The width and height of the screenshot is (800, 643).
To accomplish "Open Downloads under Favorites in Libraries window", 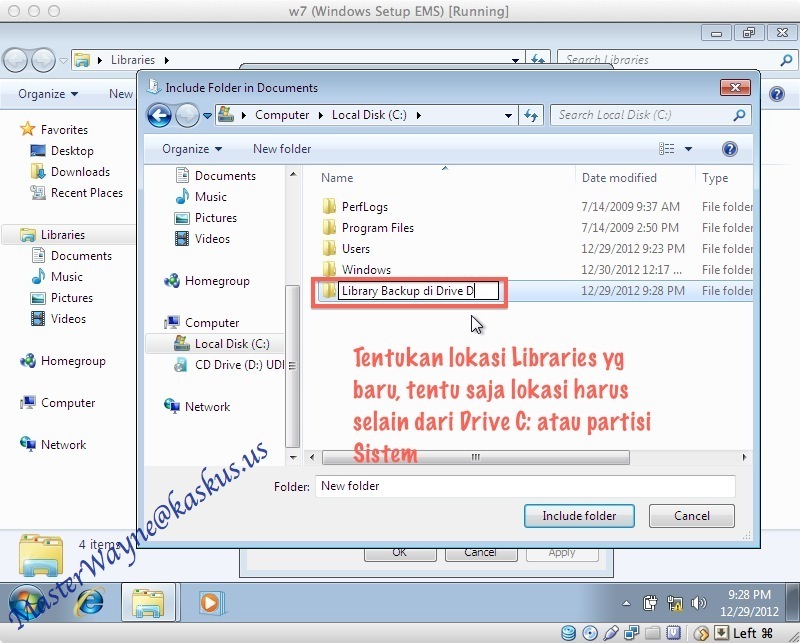I will (x=80, y=172).
